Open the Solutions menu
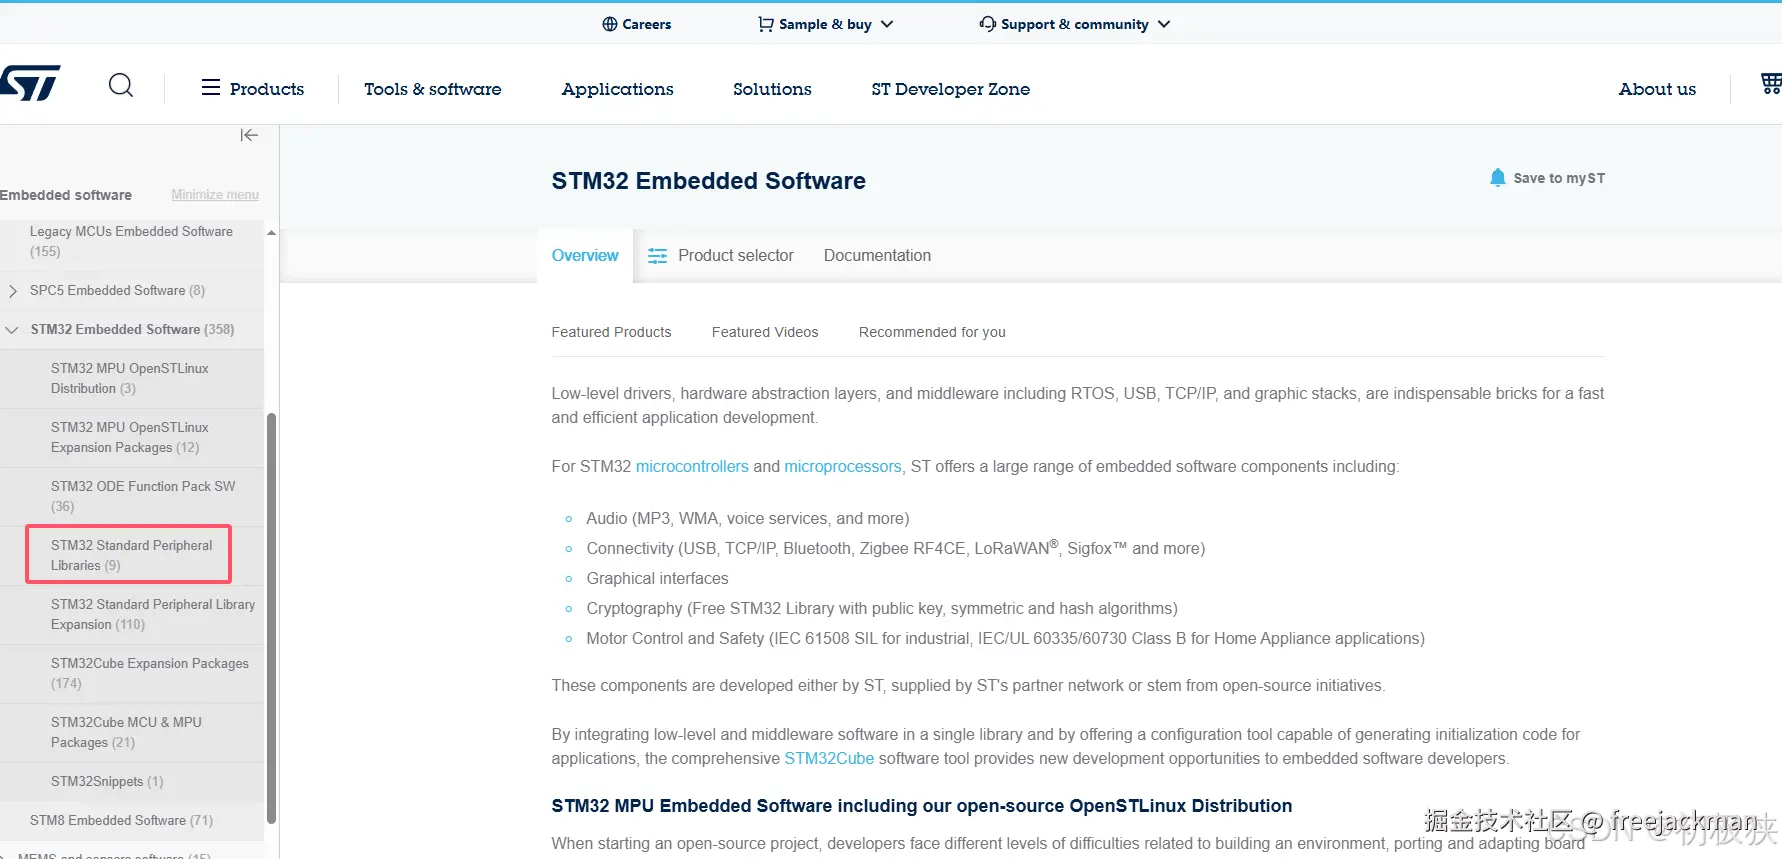Viewport: 1782px width, 859px height. (772, 89)
